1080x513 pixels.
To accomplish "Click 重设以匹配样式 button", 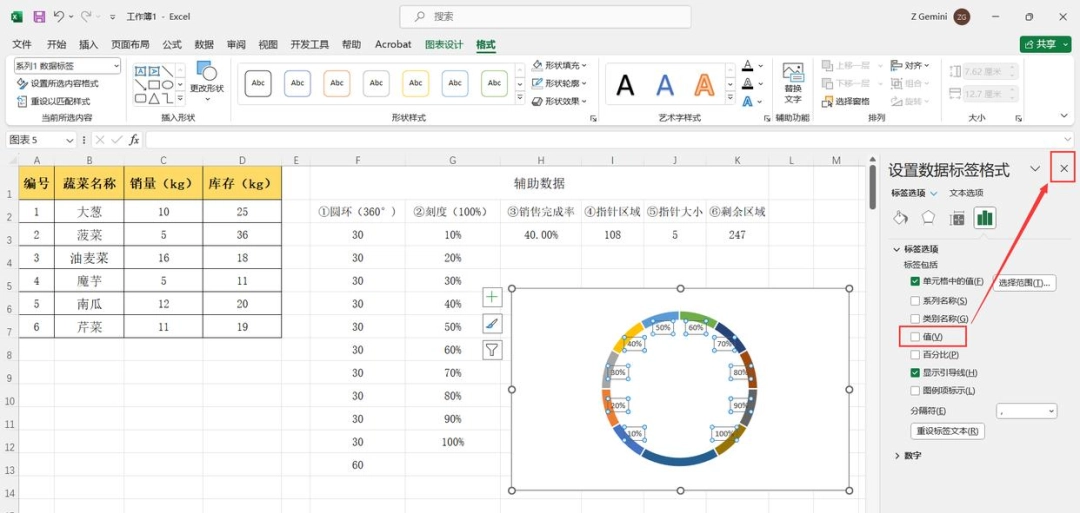I will point(54,101).
